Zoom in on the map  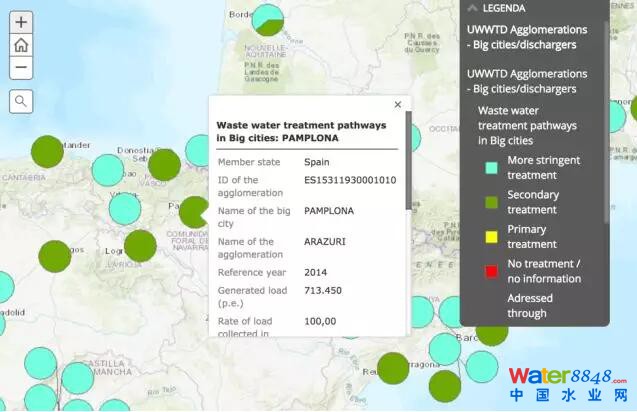coord(21,22)
